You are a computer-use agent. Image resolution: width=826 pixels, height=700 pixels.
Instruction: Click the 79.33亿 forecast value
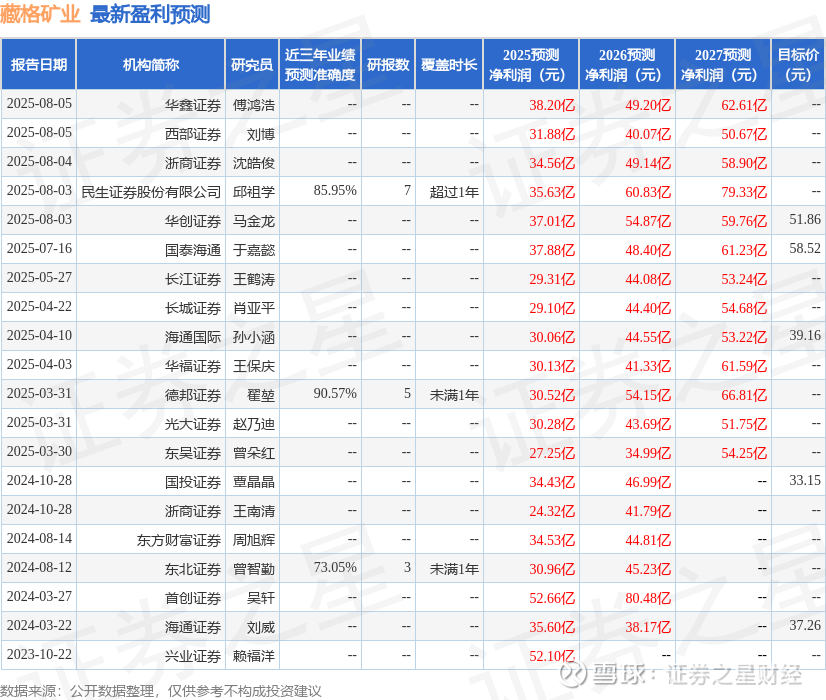[744, 192]
